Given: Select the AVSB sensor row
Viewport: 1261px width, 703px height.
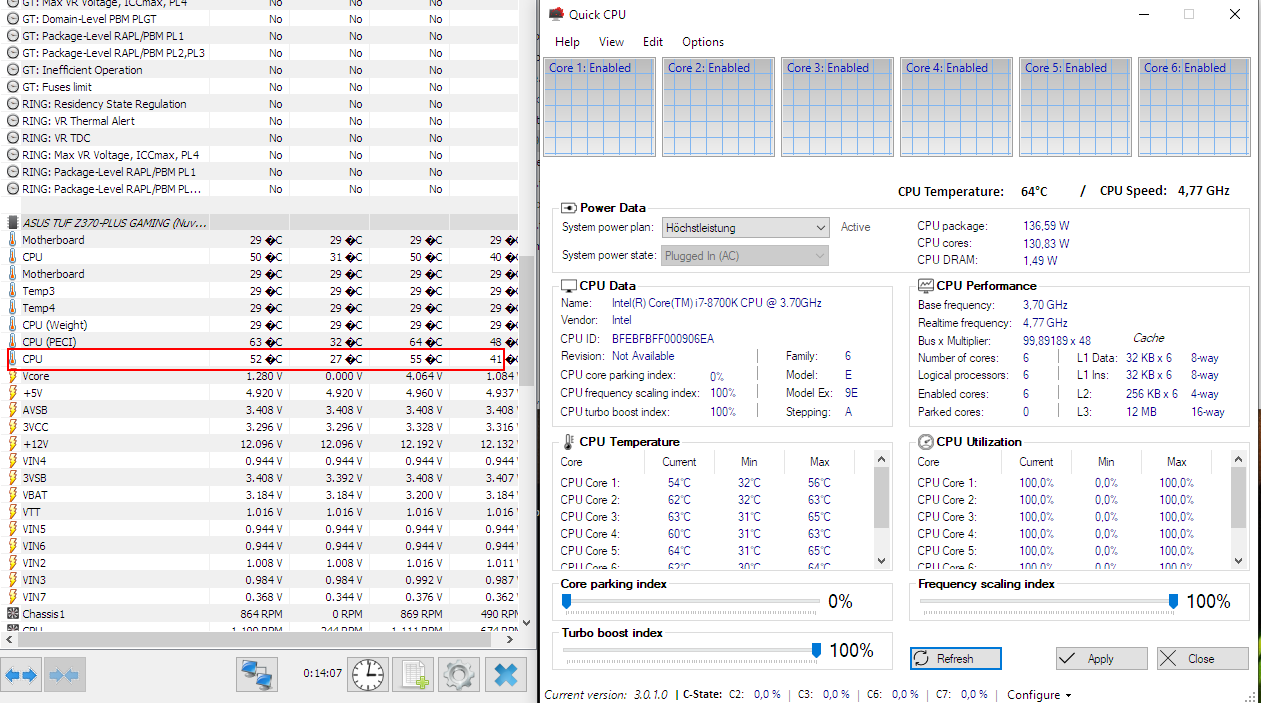Looking at the screenshot, I should point(260,410).
